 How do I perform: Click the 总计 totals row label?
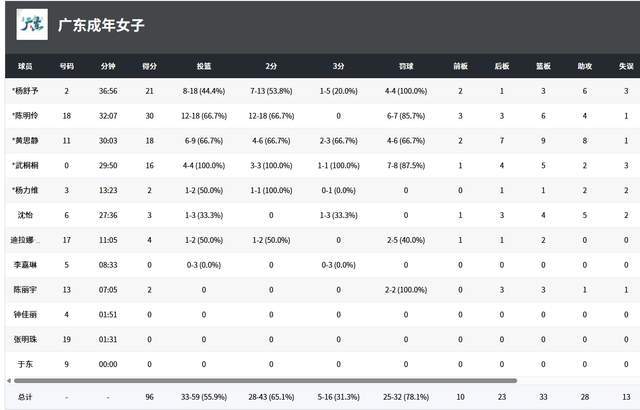coord(24,397)
